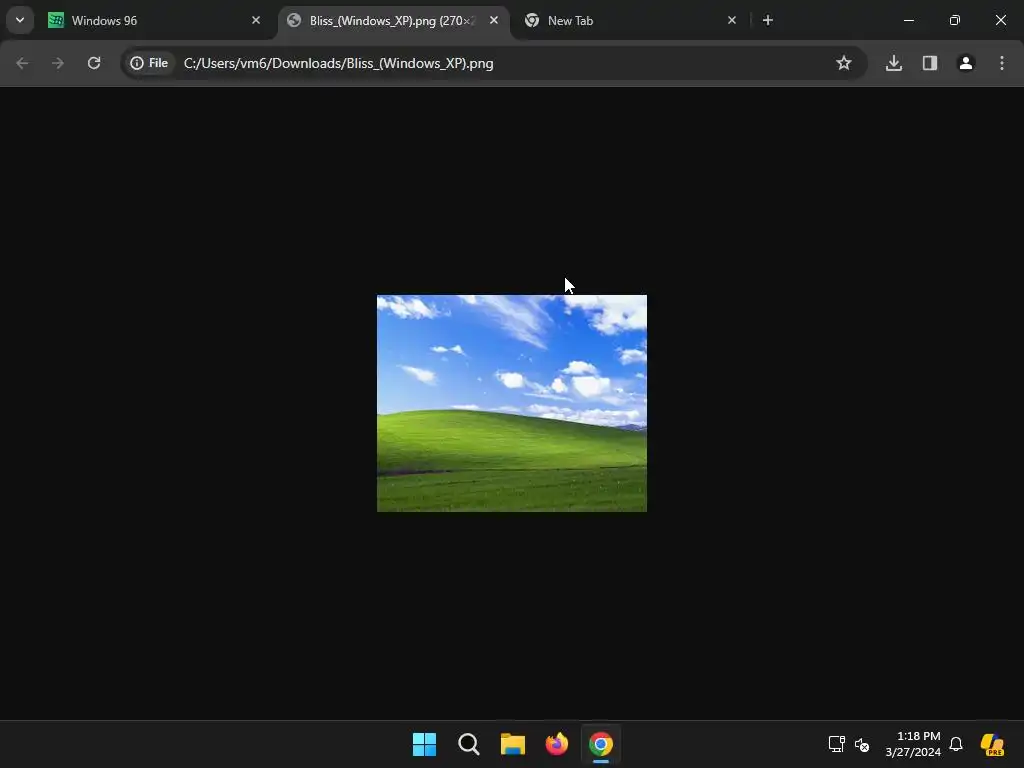
Task: Go back using the back arrow
Action: click(22, 63)
